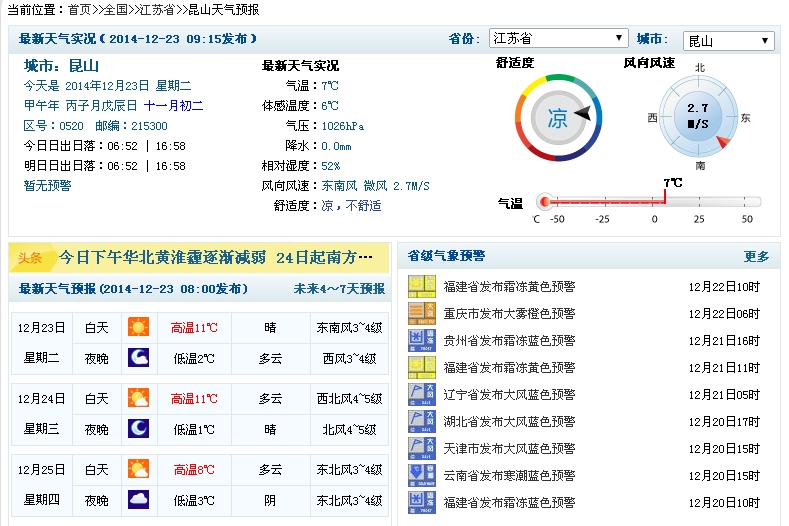This screenshot has height=526, width=789.
Task: Click the Chongqing heavy fog orange warning icon
Action: pos(422,313)
